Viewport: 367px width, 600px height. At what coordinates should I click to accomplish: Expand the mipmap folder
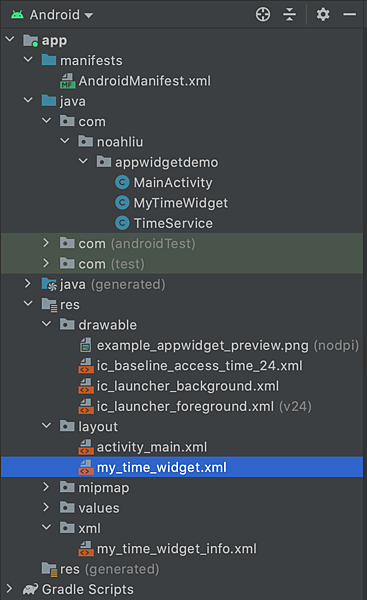[x=46, y=487]
